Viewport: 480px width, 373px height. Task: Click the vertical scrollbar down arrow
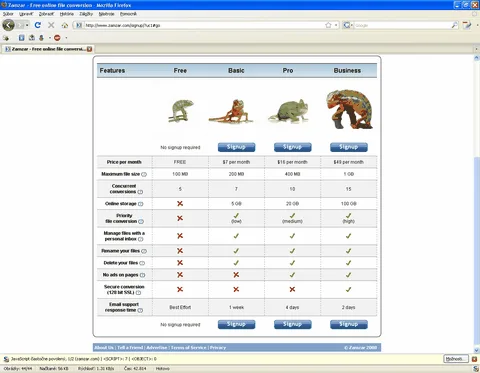pos(476,350)
